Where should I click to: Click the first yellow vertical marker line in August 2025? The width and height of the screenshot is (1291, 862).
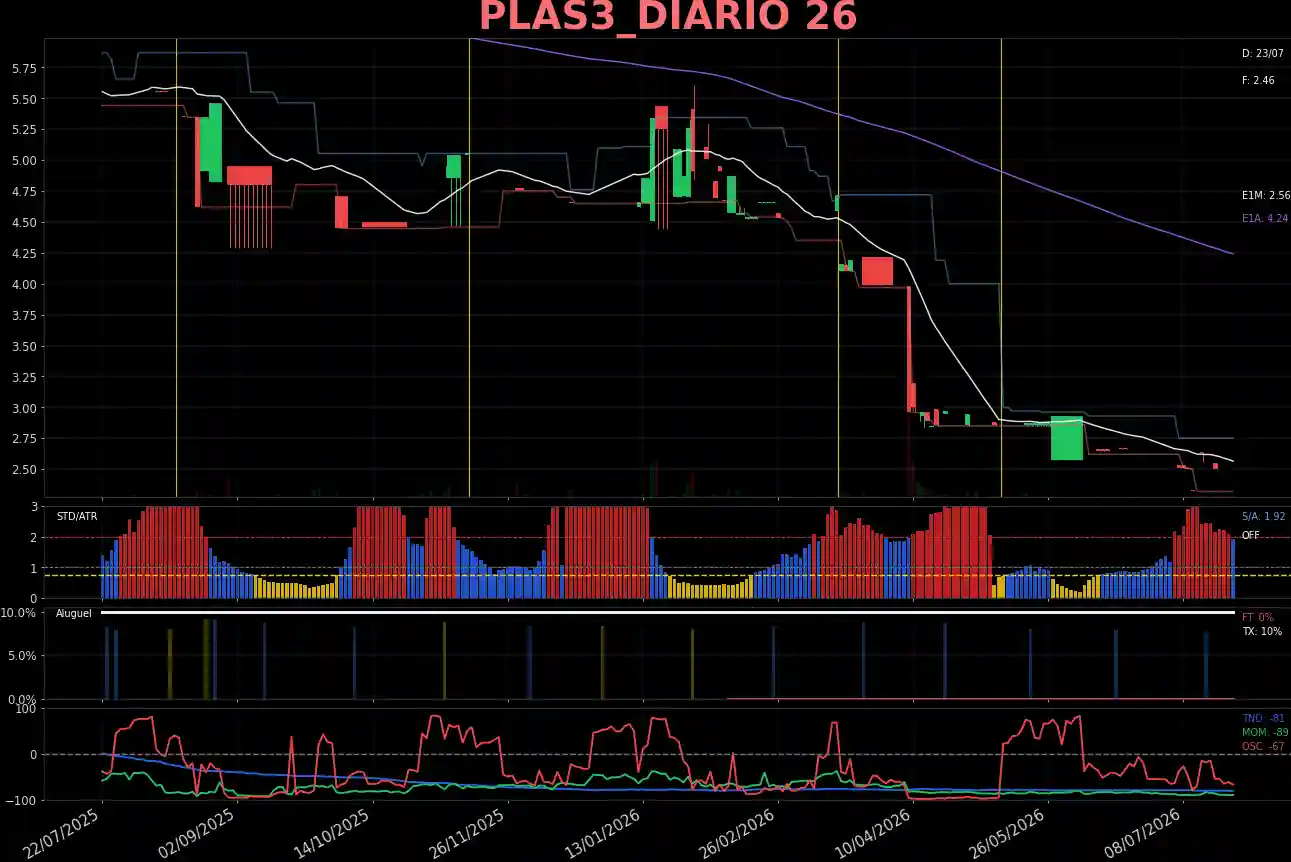click(x=176, y=267)
